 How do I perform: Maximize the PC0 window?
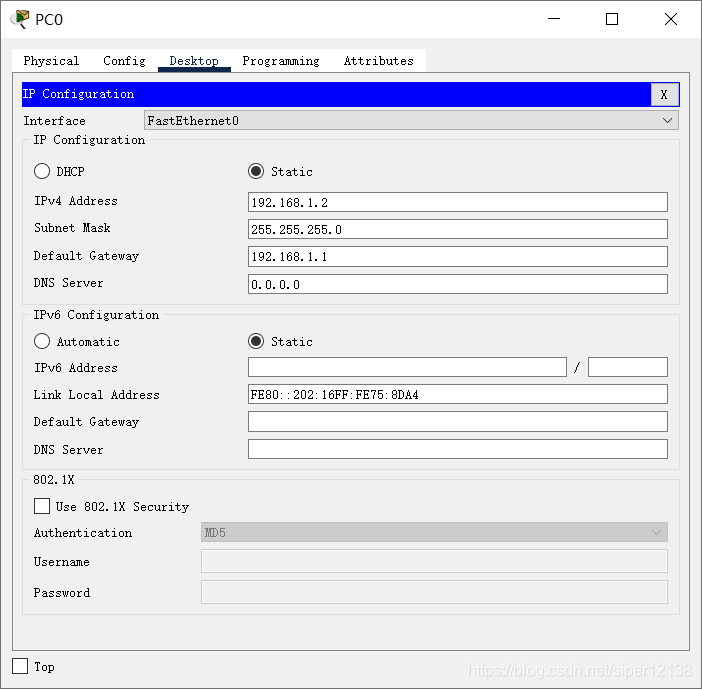click(x=612, y=19)
